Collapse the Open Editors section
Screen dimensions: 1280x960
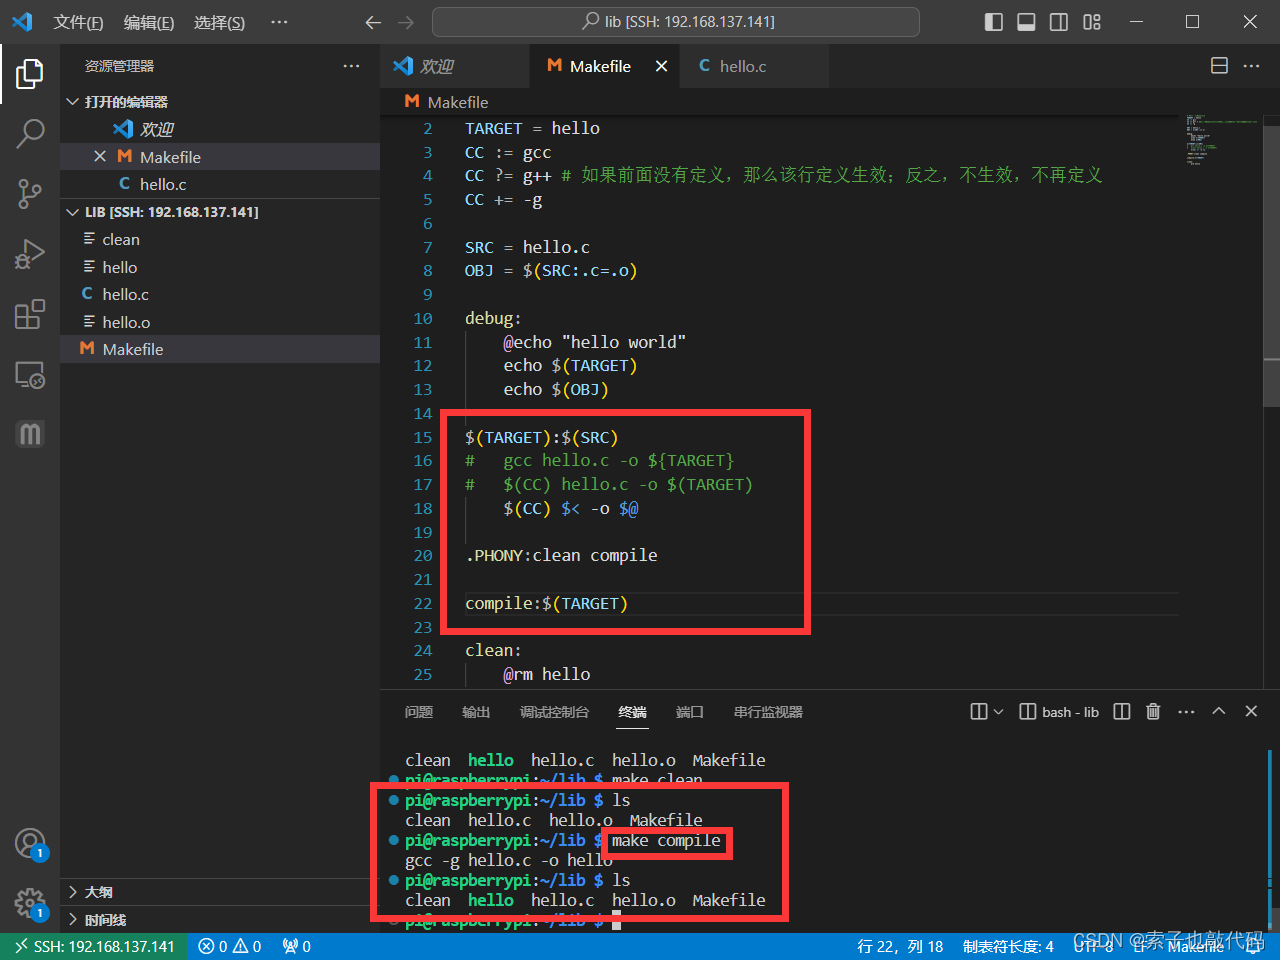(220, 102)
